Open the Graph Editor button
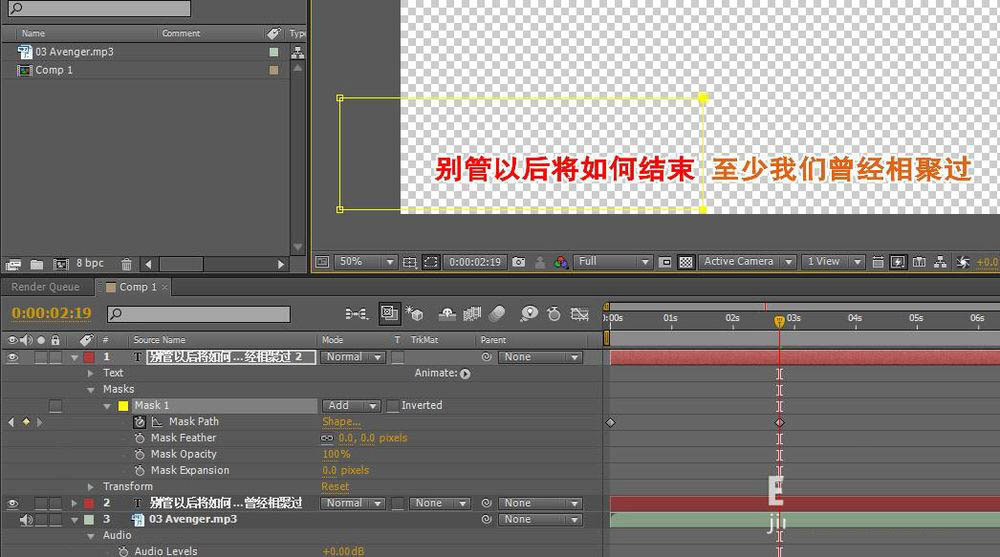The image size is (1000, 557). 580,313
